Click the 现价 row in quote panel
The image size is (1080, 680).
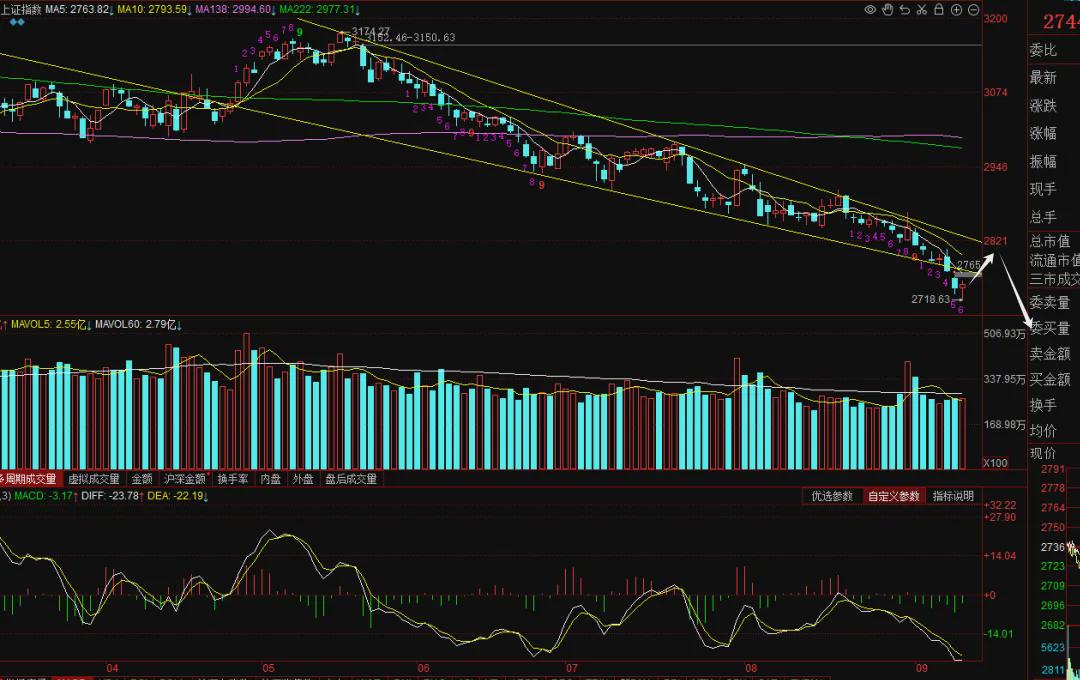point(1043,453)
